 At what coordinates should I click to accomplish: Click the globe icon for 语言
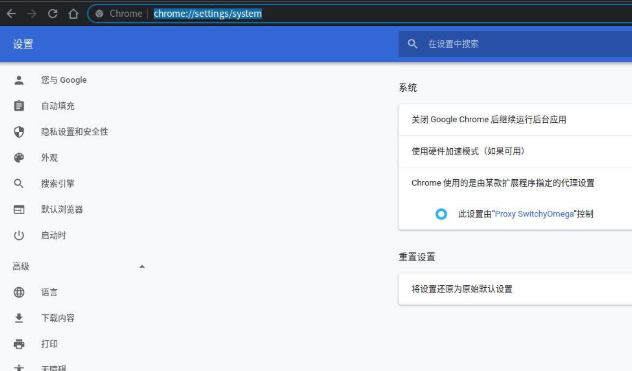(x=19, y=292)
